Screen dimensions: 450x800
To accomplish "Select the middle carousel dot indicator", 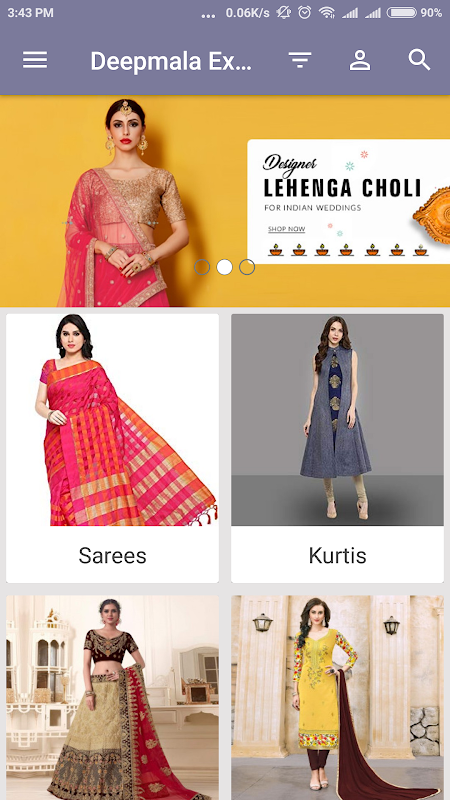I will (x=224, y=267).
